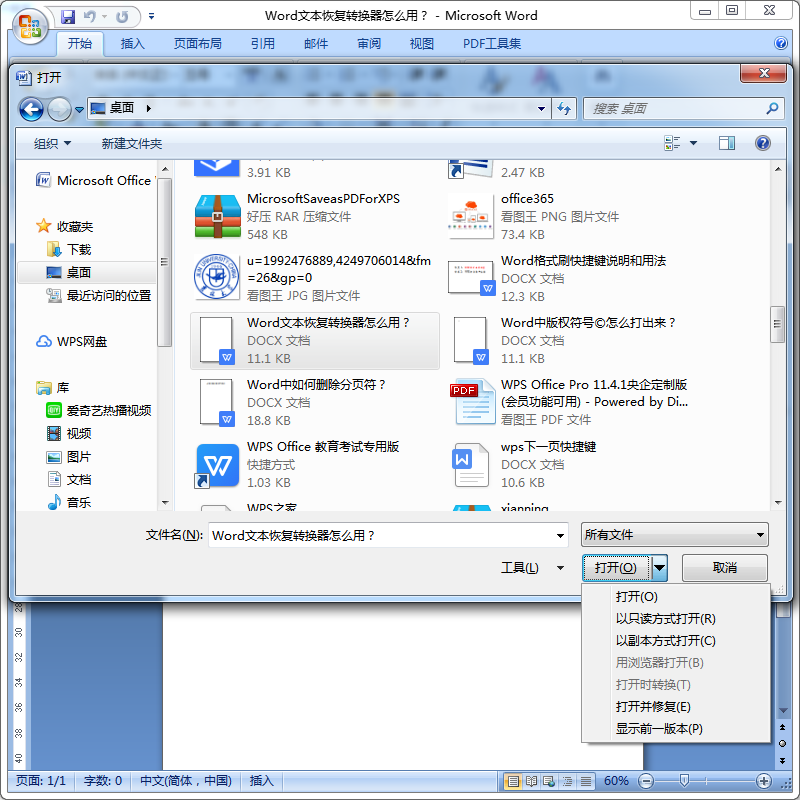Select the MicrosoftSaveasPDFForXPS RAR archive icon

pyautogui.click(x=217, y=216)
